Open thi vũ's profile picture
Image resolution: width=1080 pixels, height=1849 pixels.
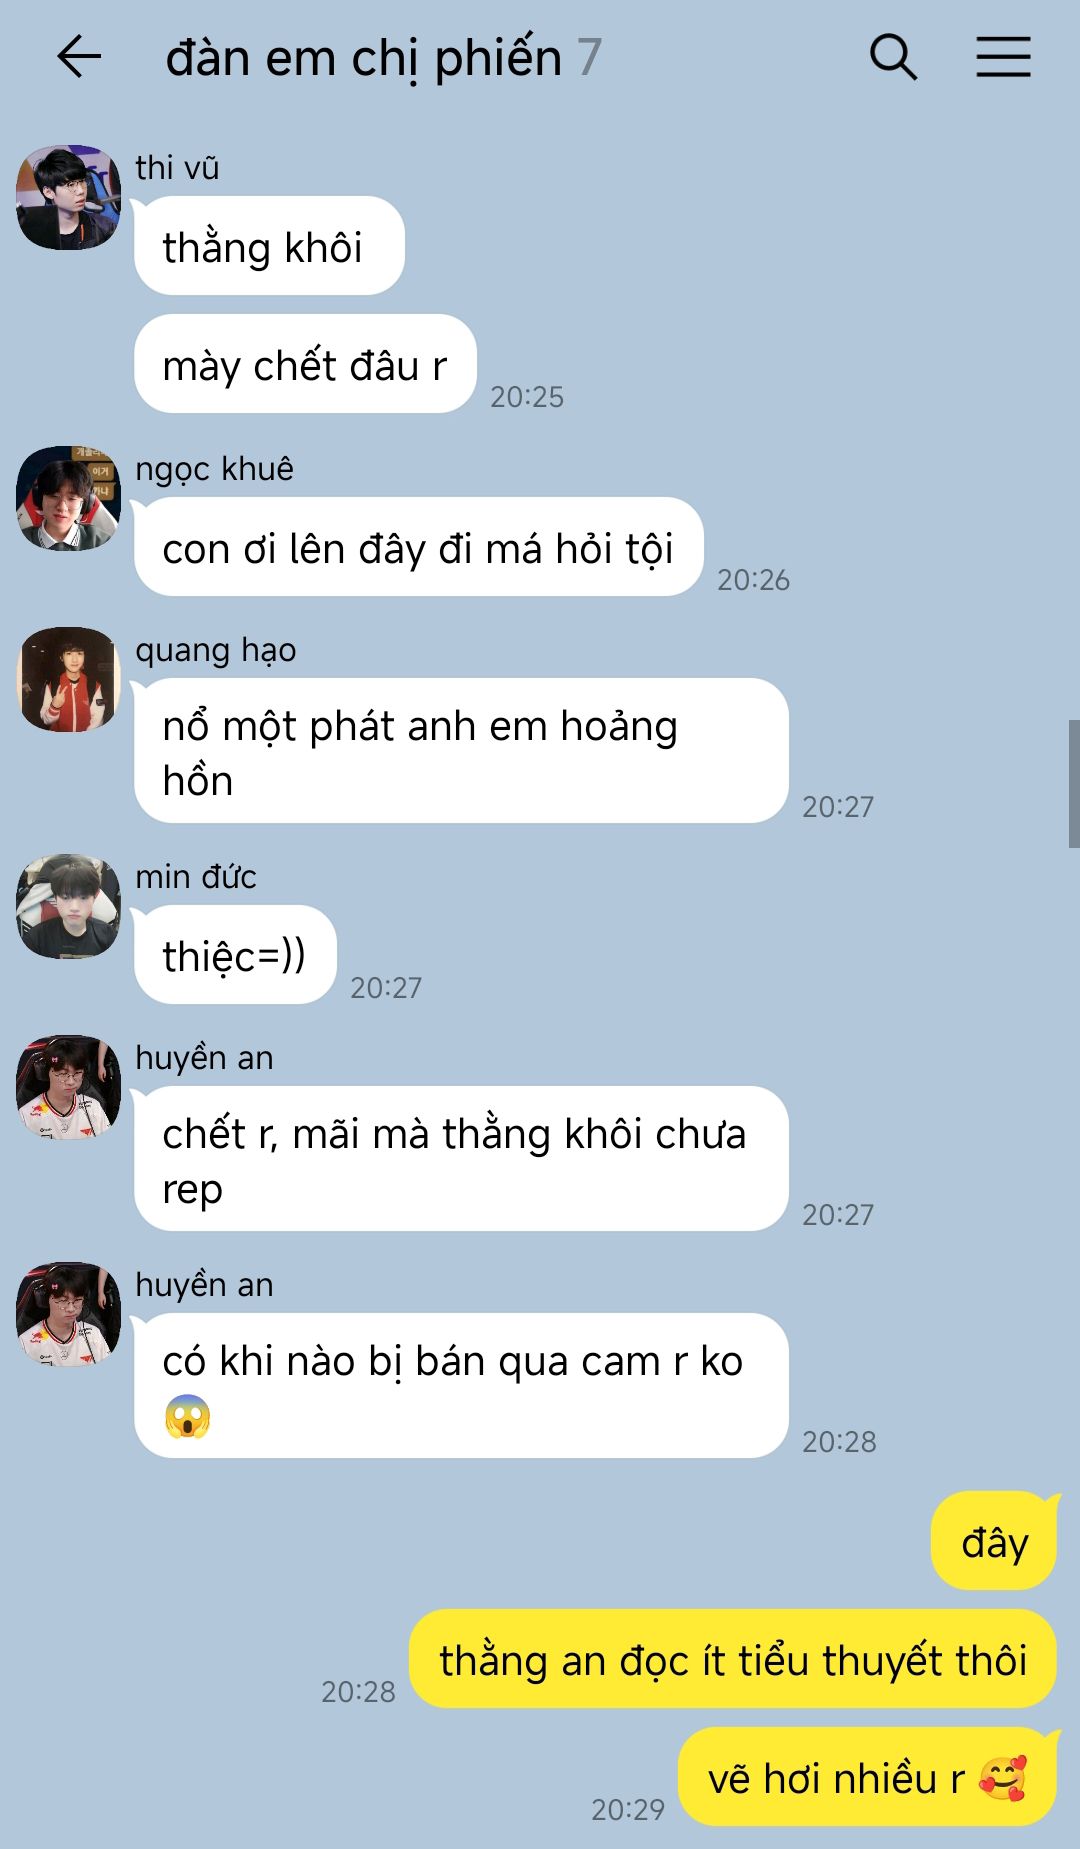(x=69, y=198)
